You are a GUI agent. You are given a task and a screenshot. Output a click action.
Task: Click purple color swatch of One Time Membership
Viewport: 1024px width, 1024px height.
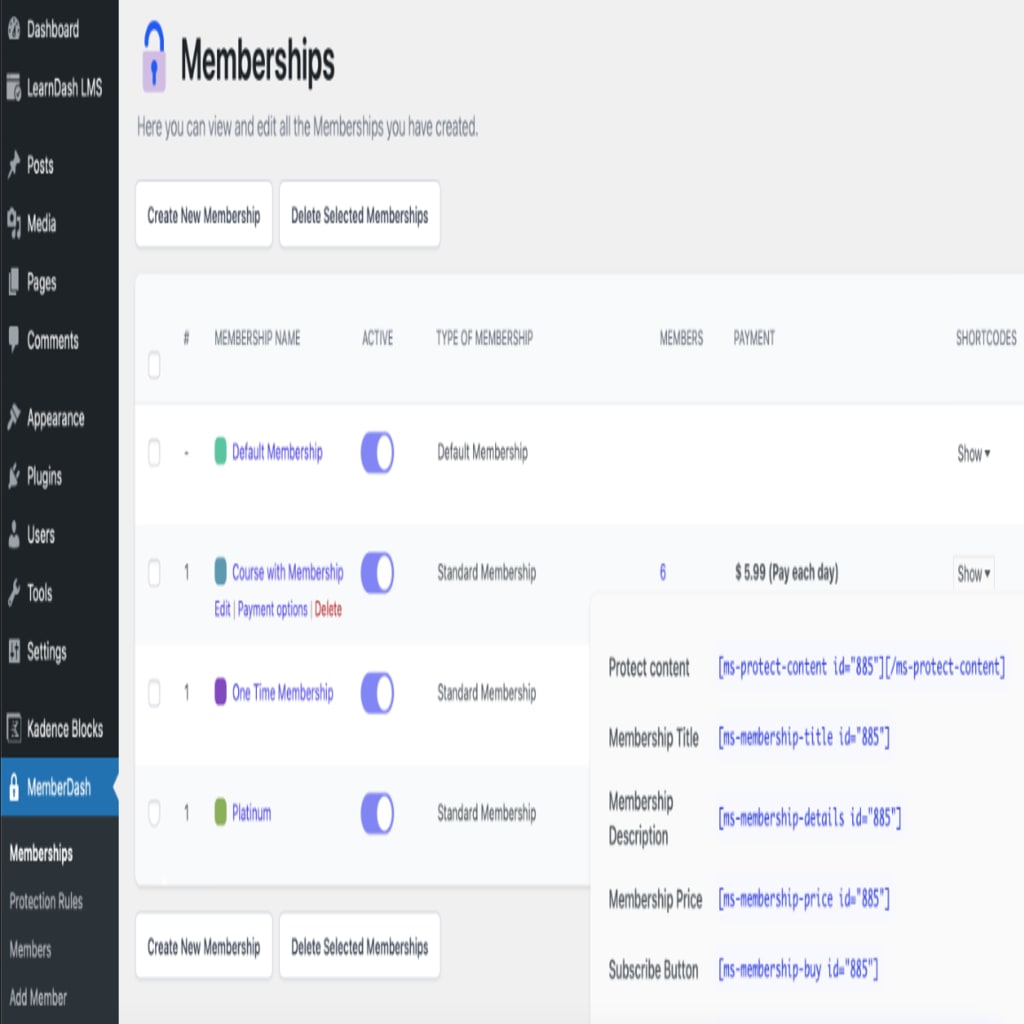coord(221,692)
